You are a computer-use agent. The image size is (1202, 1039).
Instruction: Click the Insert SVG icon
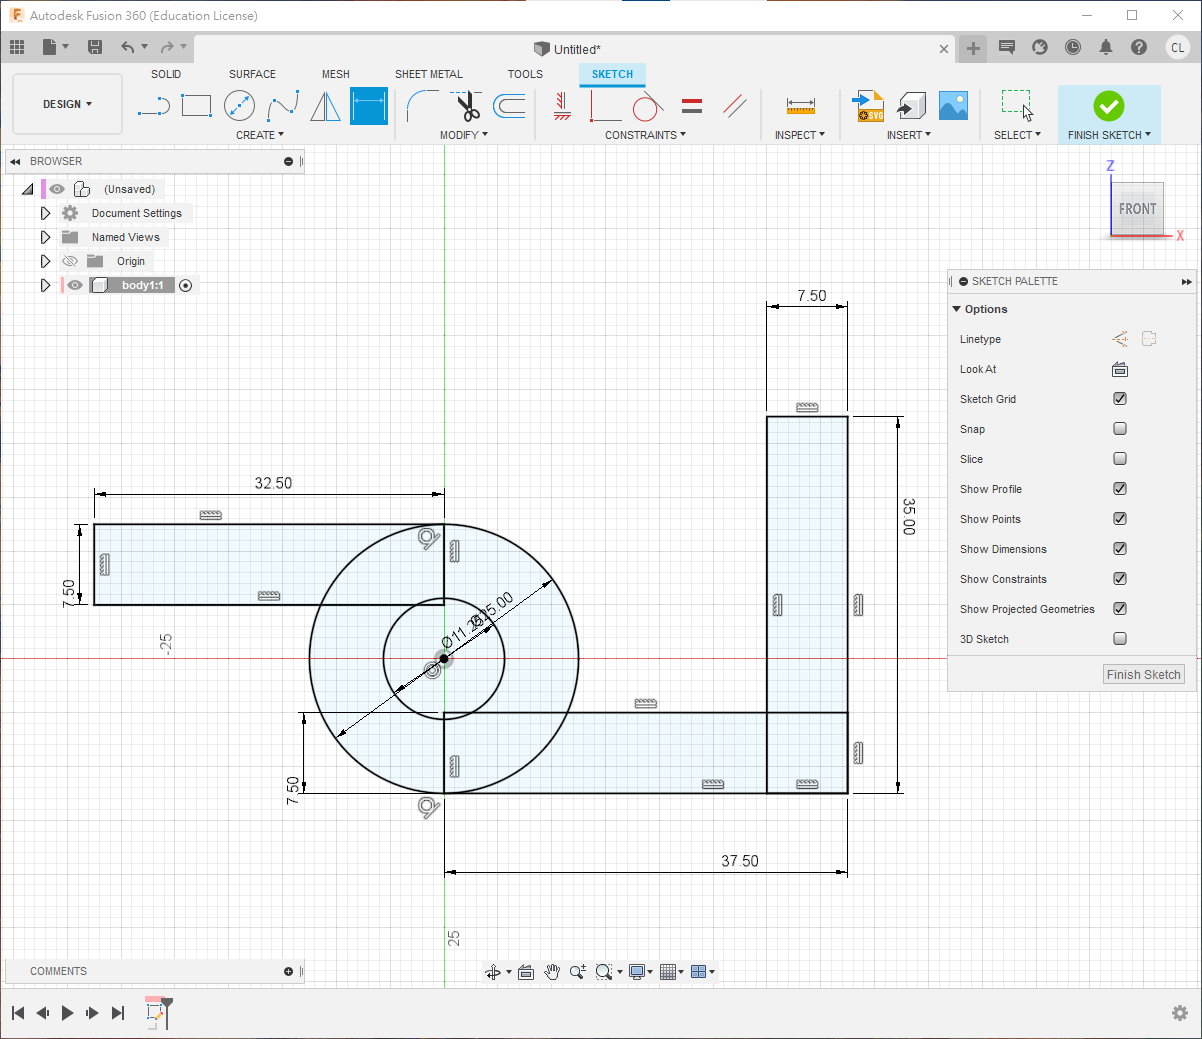(x=867, y=106)
